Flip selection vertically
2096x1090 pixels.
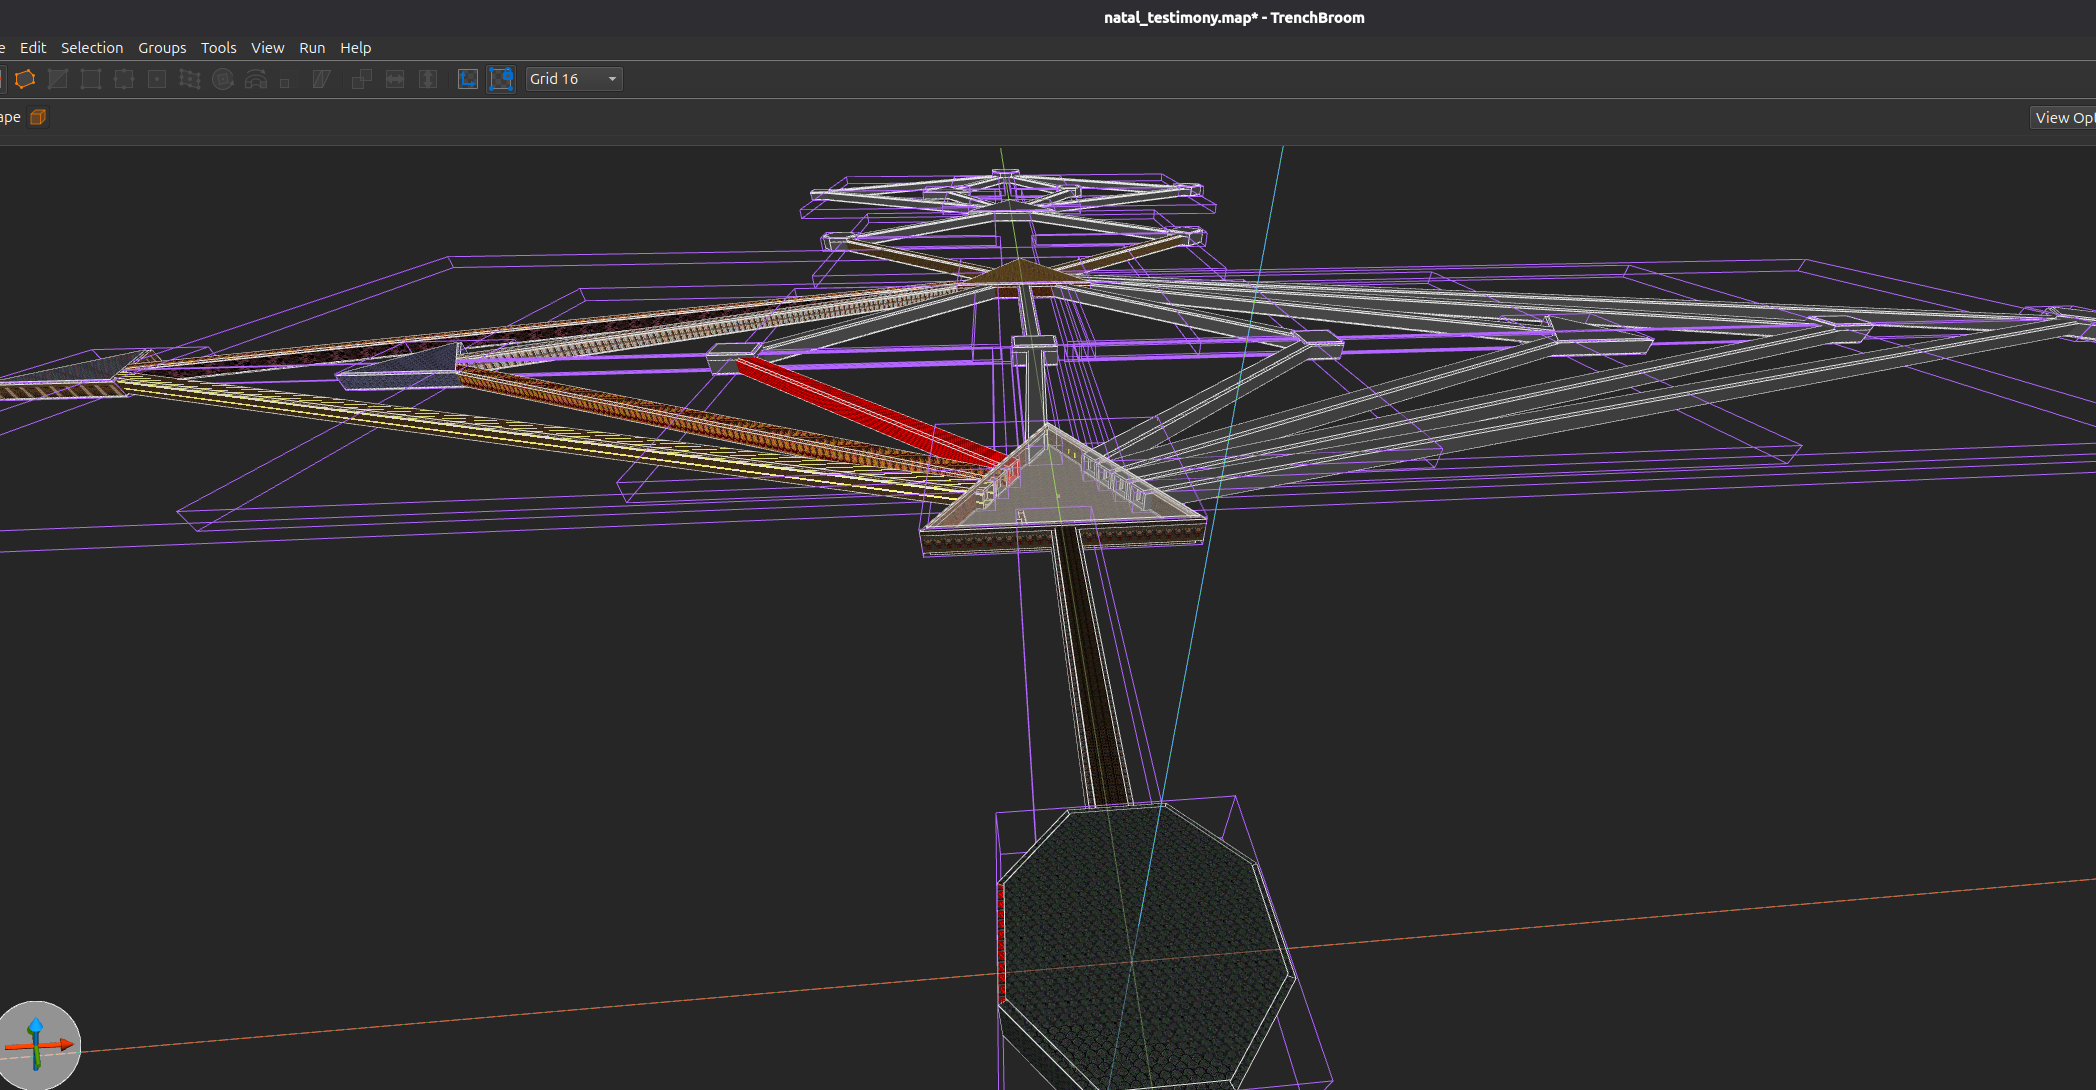(428, 79)
